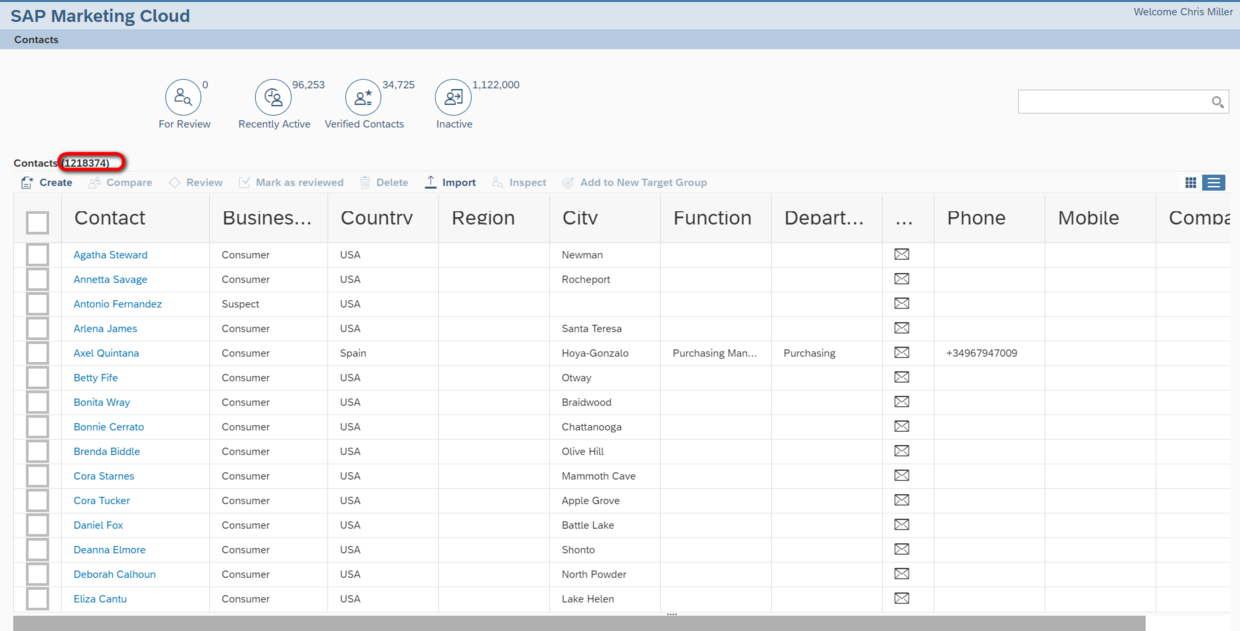Screen dimensions: 1240x631
Task: Open the For Review contacts filter icon
Action: [x=183, y=97]
